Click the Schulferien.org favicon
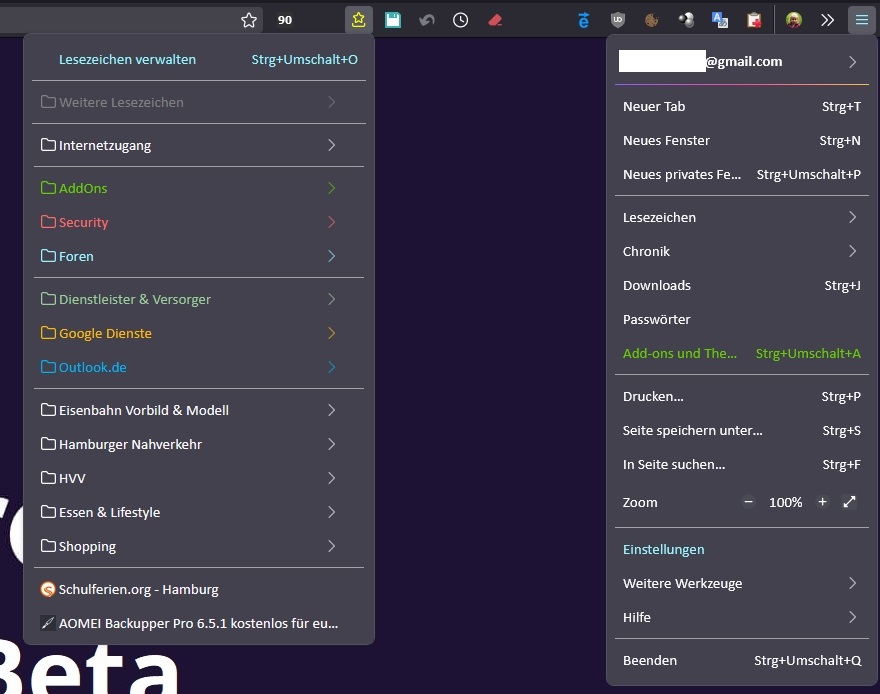880x694 pixels. [48, 589]
